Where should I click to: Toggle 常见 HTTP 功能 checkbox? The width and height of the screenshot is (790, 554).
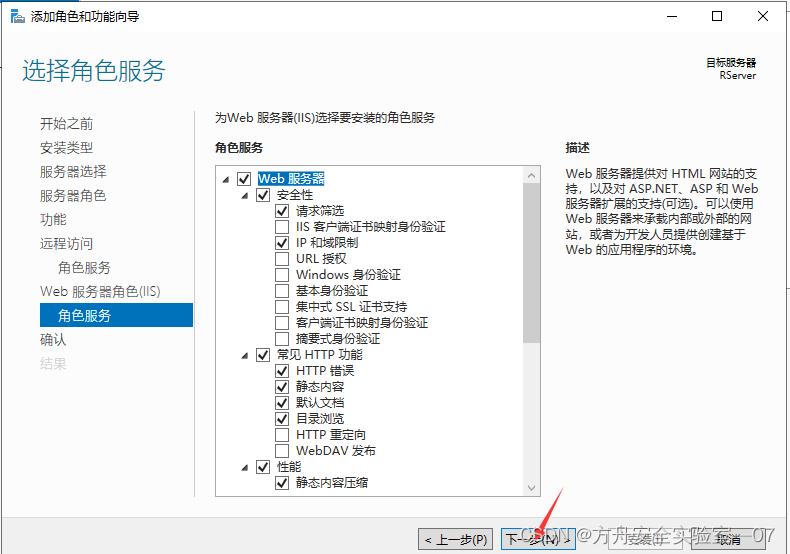[263, 355]
